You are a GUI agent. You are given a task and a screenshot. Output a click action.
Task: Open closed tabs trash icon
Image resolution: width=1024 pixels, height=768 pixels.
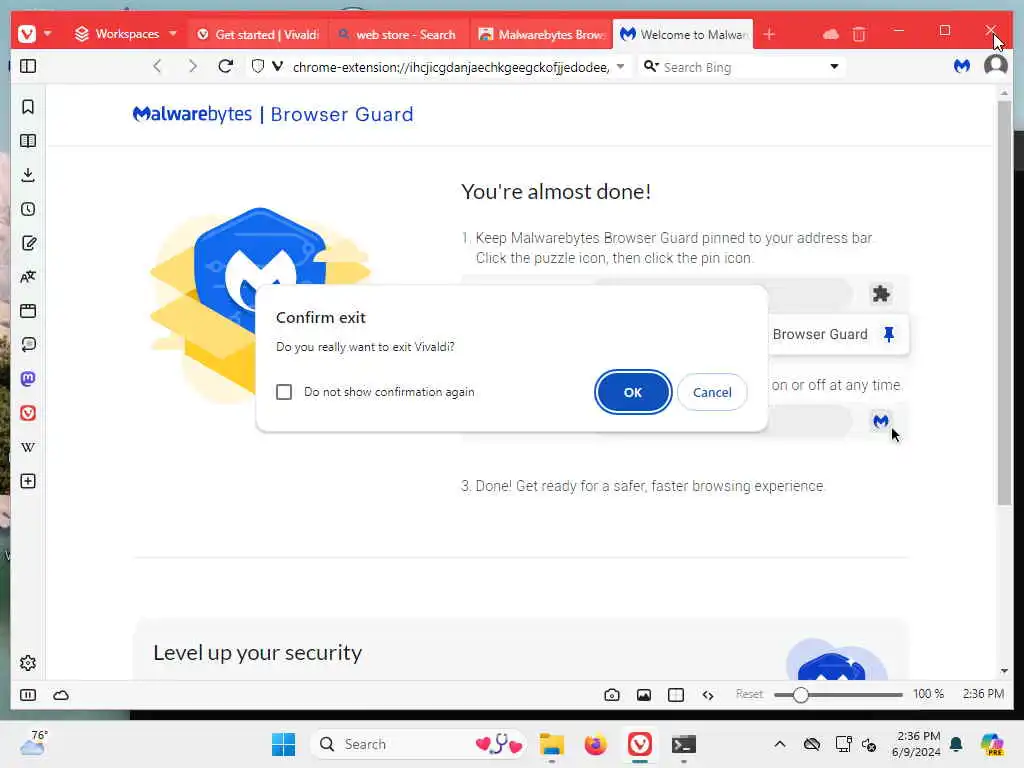[x=859, y=34]
